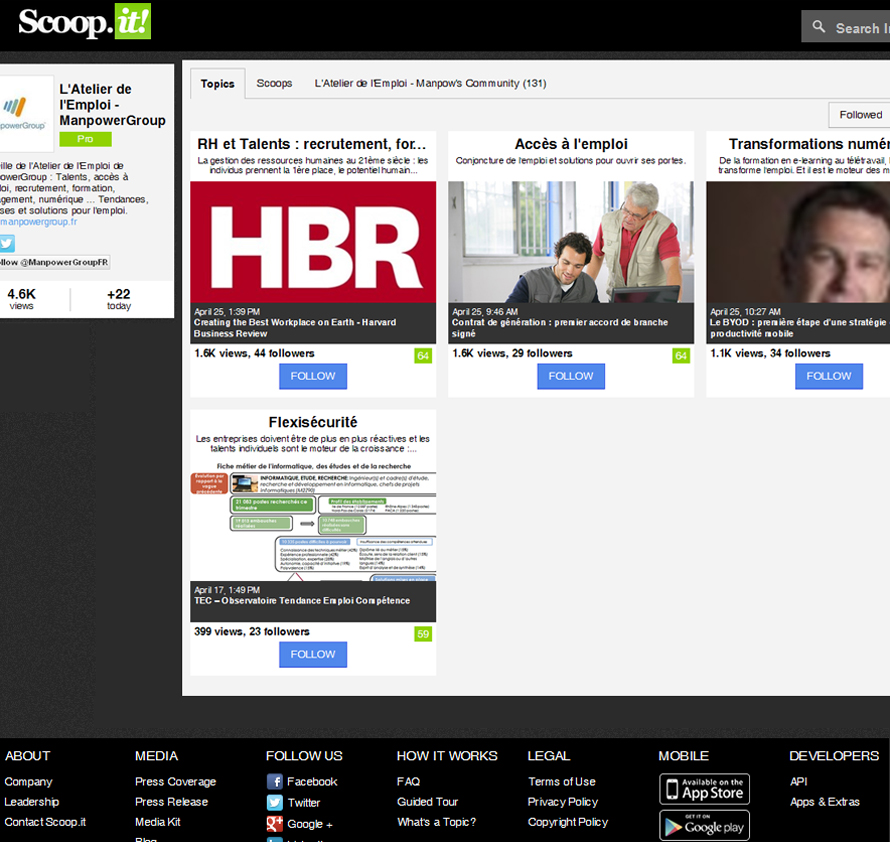Click the green Pro badge

(x=86, y=139)
